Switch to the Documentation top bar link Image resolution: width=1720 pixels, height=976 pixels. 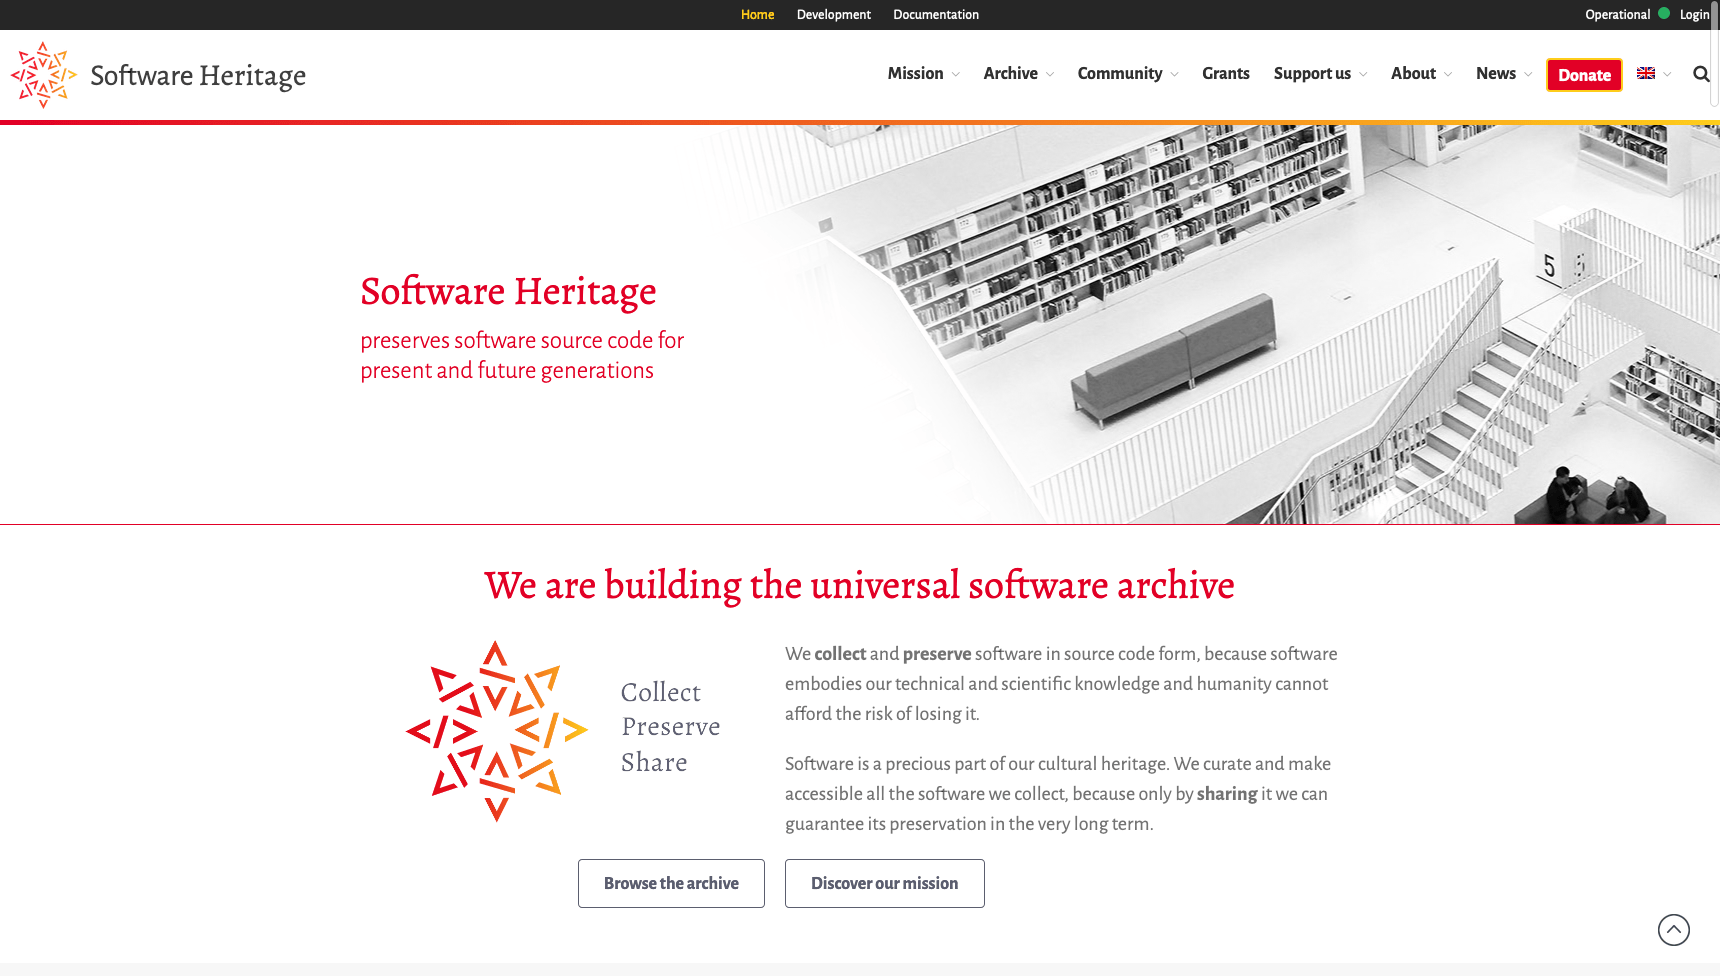point(936,15)
